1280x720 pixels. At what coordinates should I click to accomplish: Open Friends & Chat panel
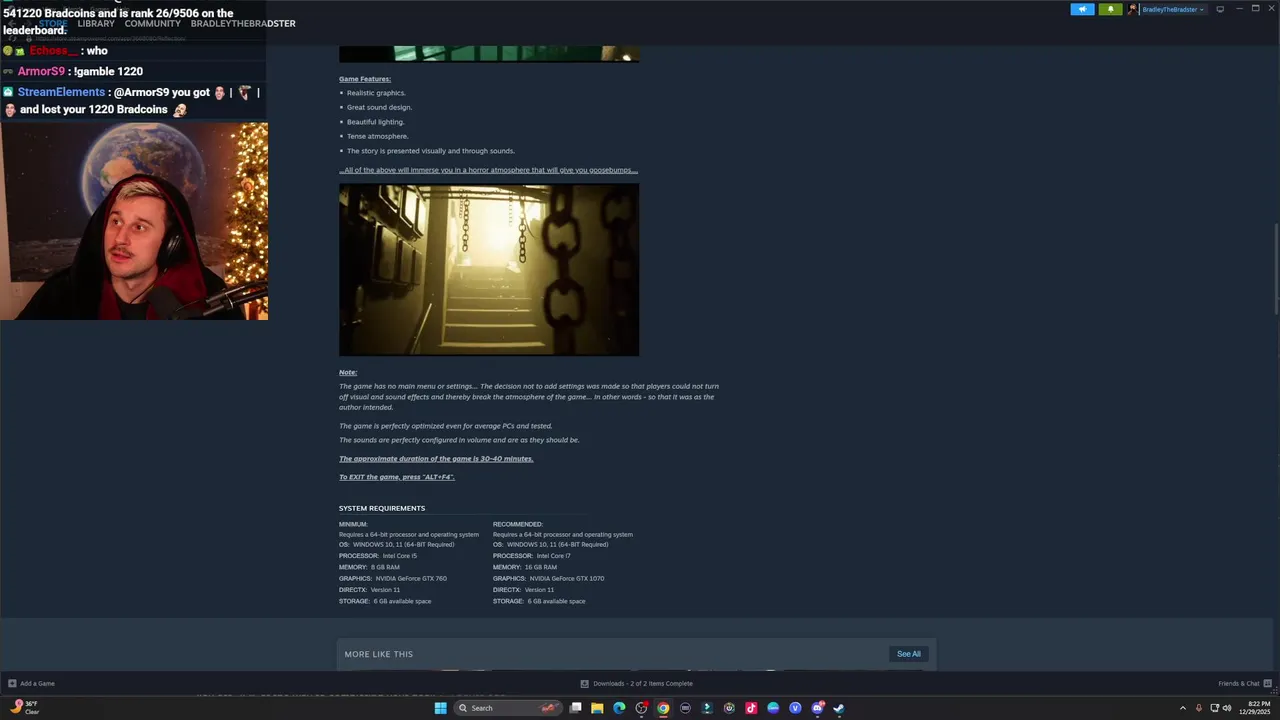tap(1244, 684)
